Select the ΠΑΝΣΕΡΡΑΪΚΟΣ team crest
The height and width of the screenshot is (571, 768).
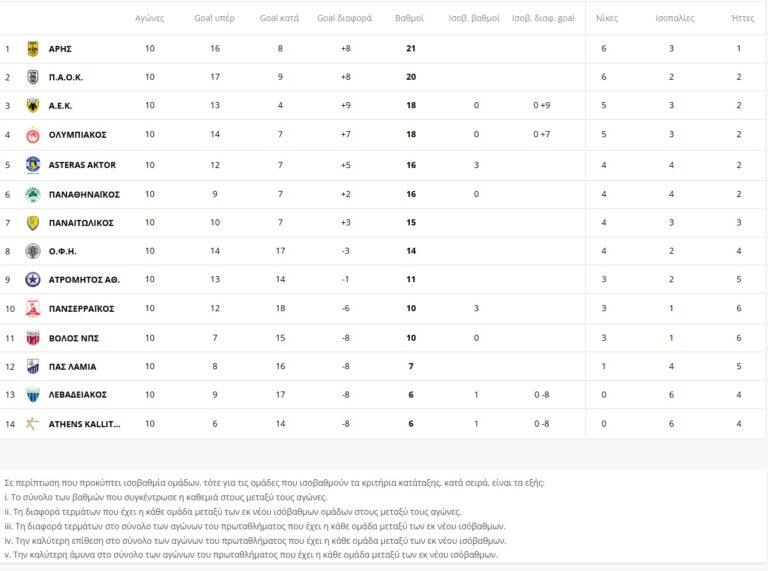tap(32, 309)
